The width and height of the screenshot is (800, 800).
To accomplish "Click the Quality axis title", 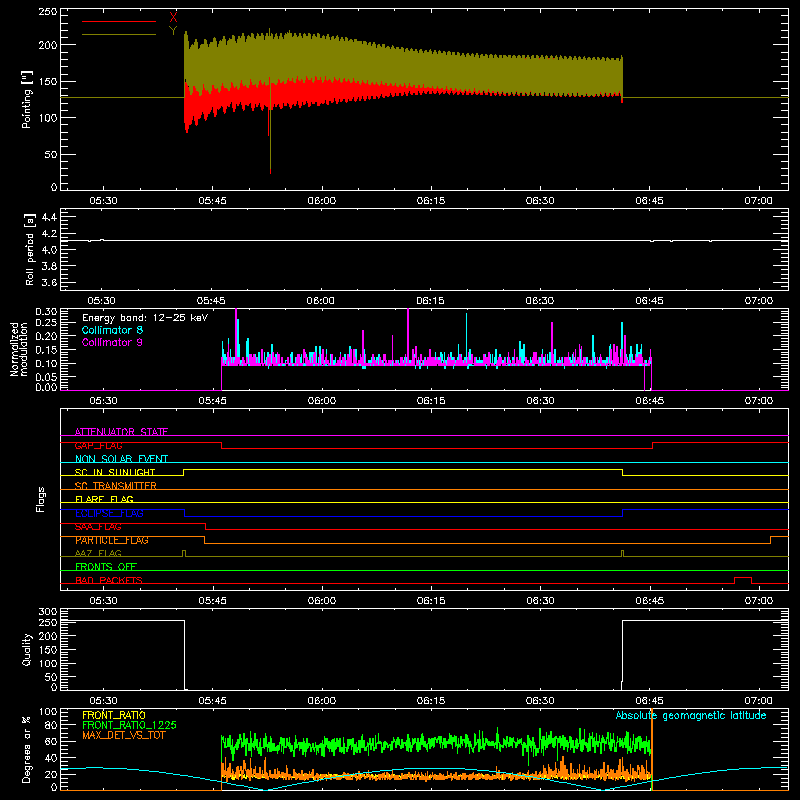I will (27, 649).
